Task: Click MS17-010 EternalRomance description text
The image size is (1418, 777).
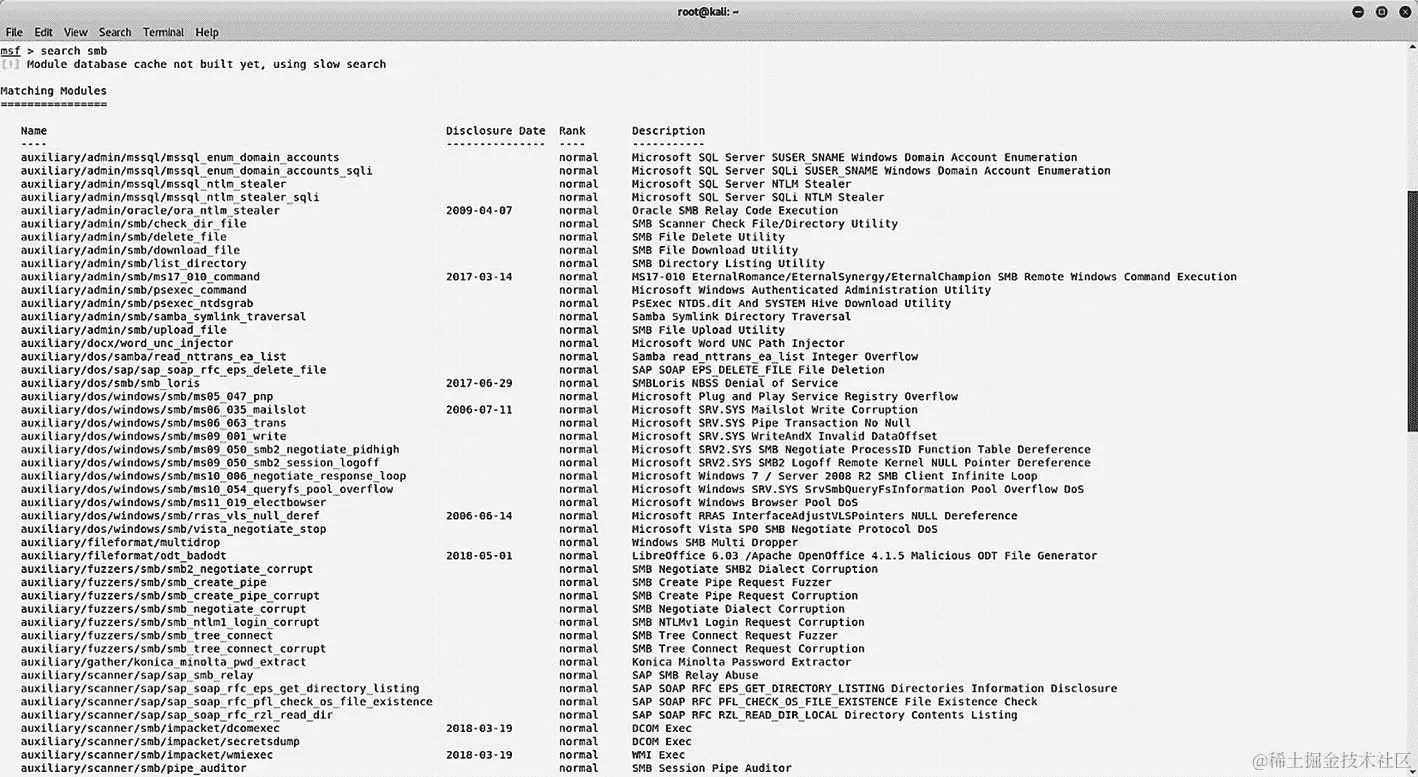Action: (934, 277)
